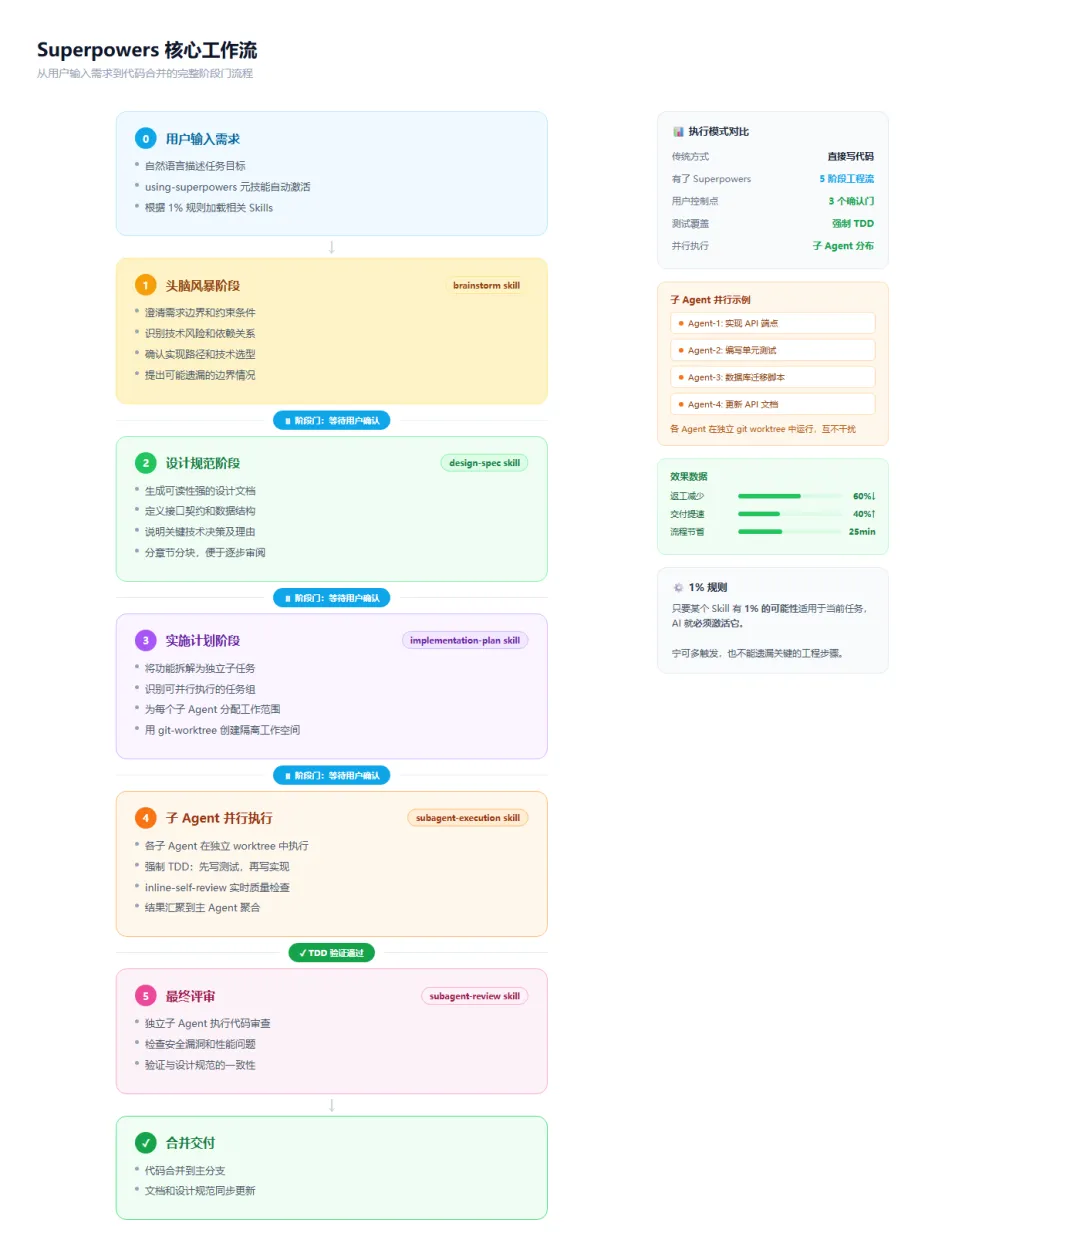Click the pink step 5 circle icon
This screenshot has height=1257, width=1080.
click(x=146, y=996)
